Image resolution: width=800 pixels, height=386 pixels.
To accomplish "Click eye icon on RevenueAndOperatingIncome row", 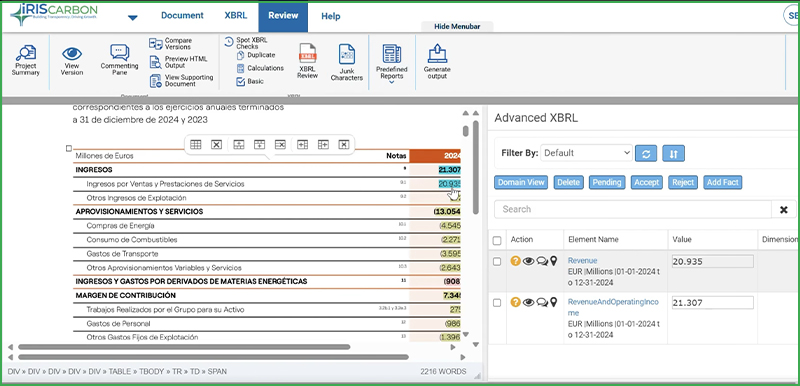I will pyautogui.click(x=529, y=302).
